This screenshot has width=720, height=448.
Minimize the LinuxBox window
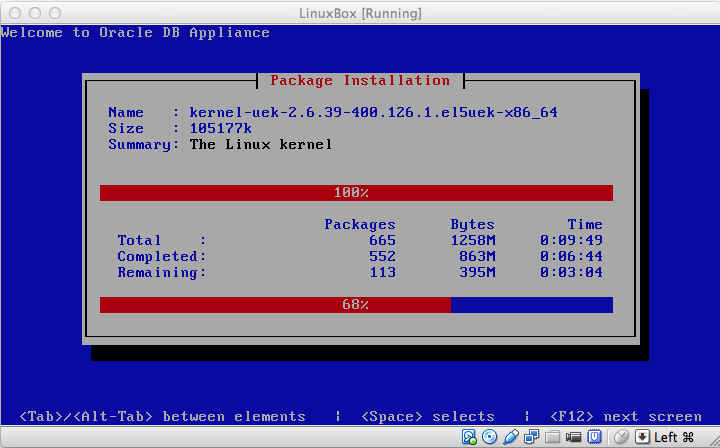[x=35, y=13]
